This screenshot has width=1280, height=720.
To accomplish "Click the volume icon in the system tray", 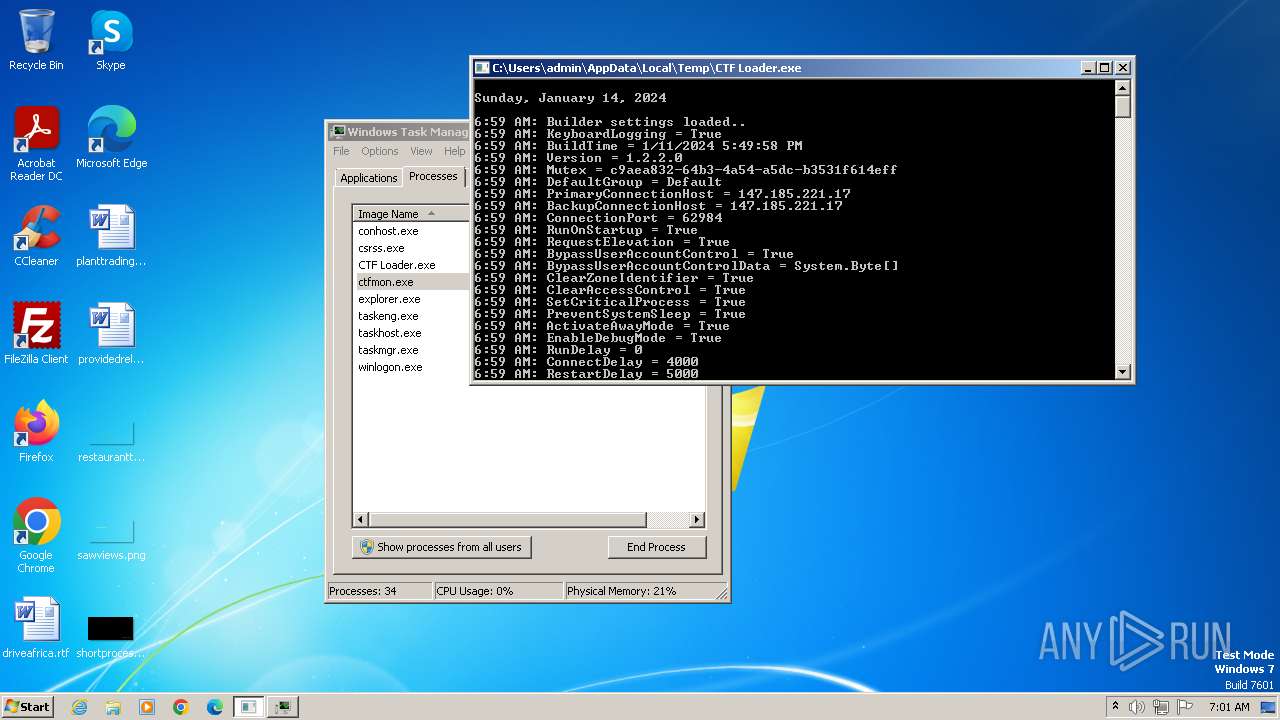I will [1137, 707].
